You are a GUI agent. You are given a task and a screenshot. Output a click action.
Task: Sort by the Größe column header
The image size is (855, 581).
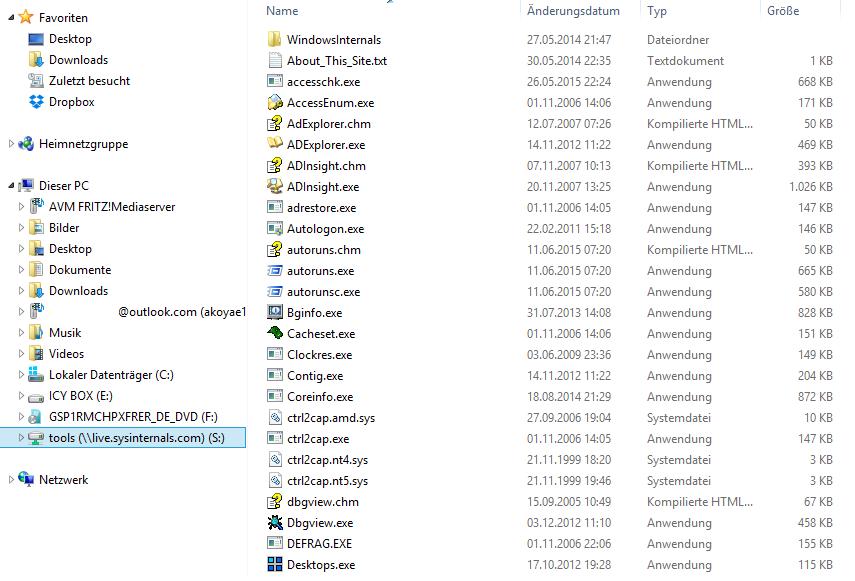[x=783, y=10]
